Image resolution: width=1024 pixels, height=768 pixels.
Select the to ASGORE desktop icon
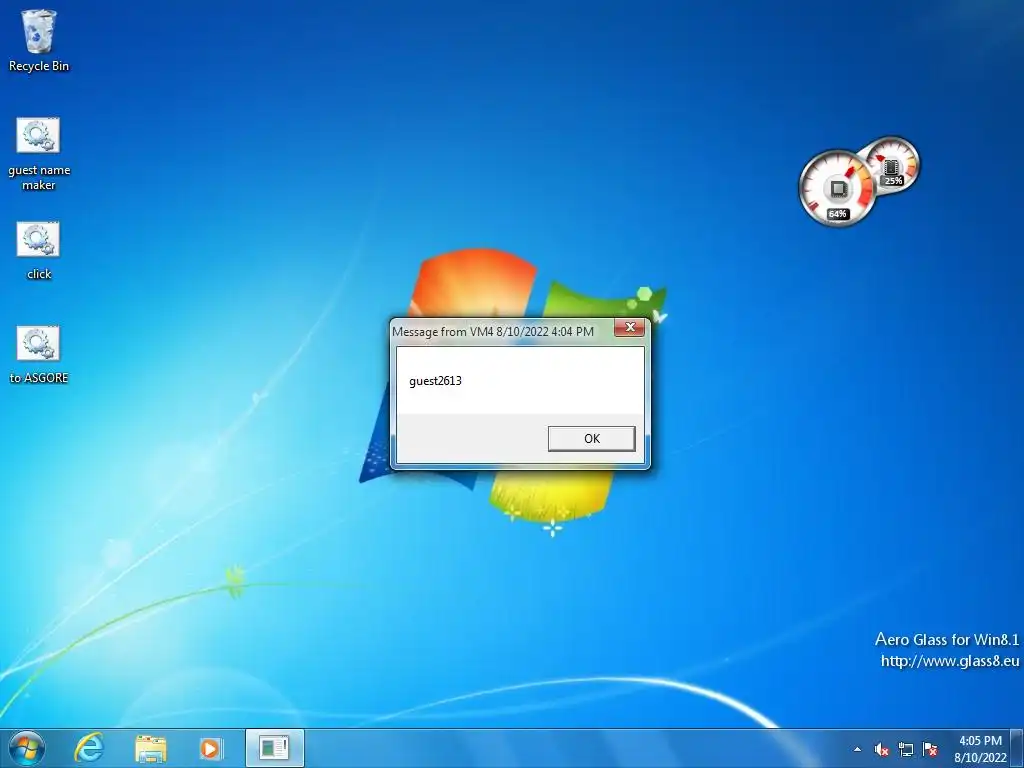tap(39, 355)
